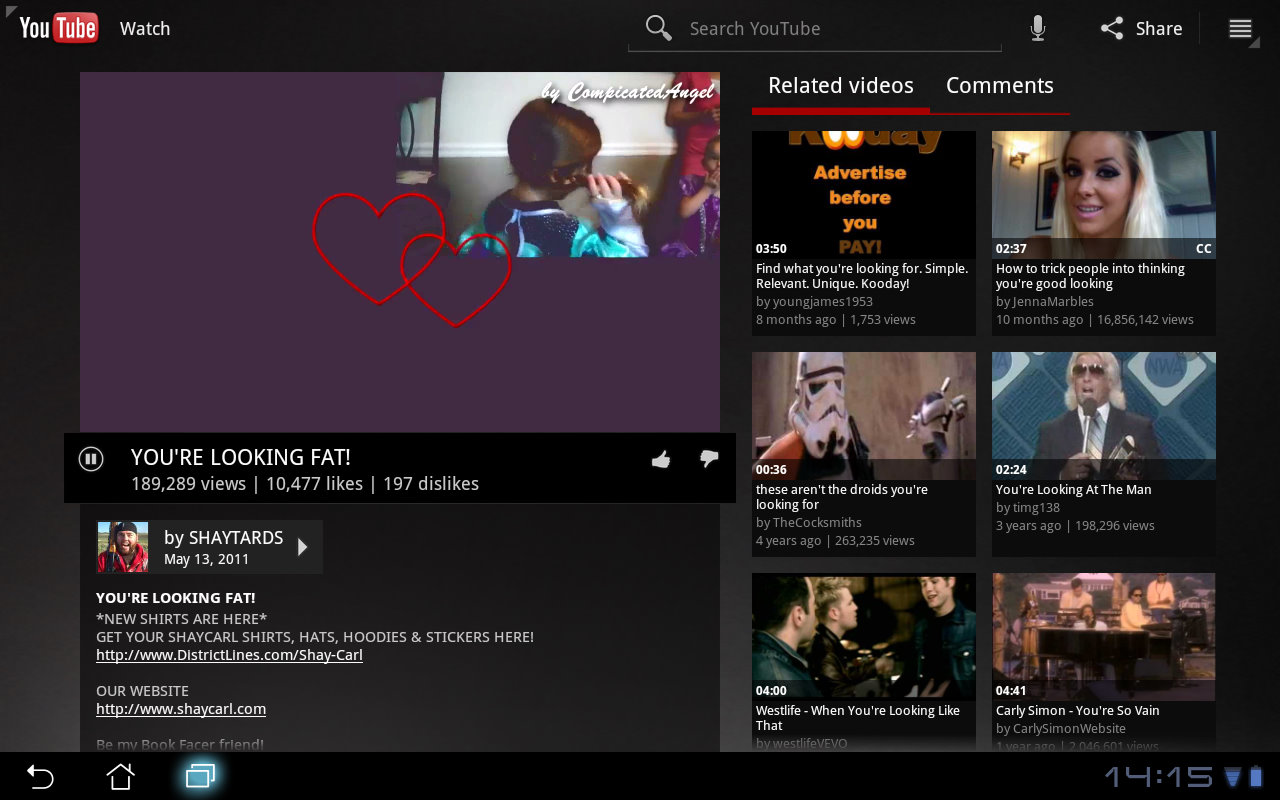
Task: Select 'by youngjames1953' uploader text
Action: (x=814, y=302)
